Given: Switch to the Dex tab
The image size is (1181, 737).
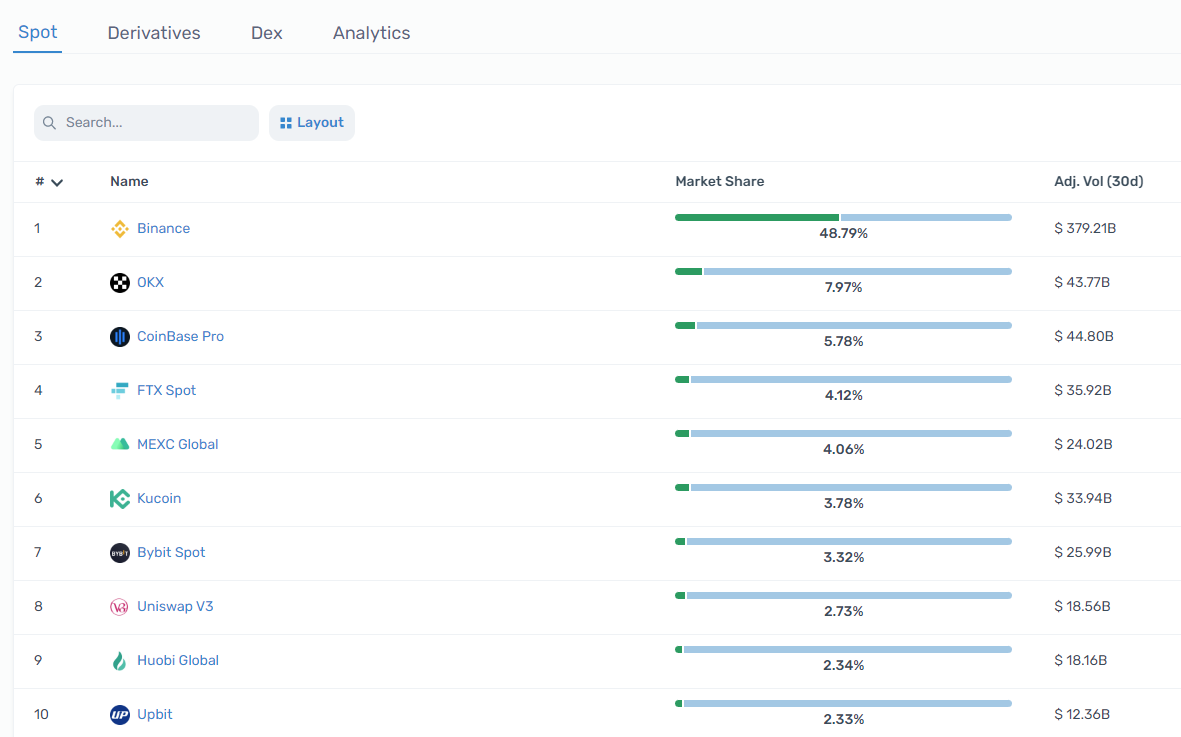Looking at the screenshot, I should tap(267, 33).
